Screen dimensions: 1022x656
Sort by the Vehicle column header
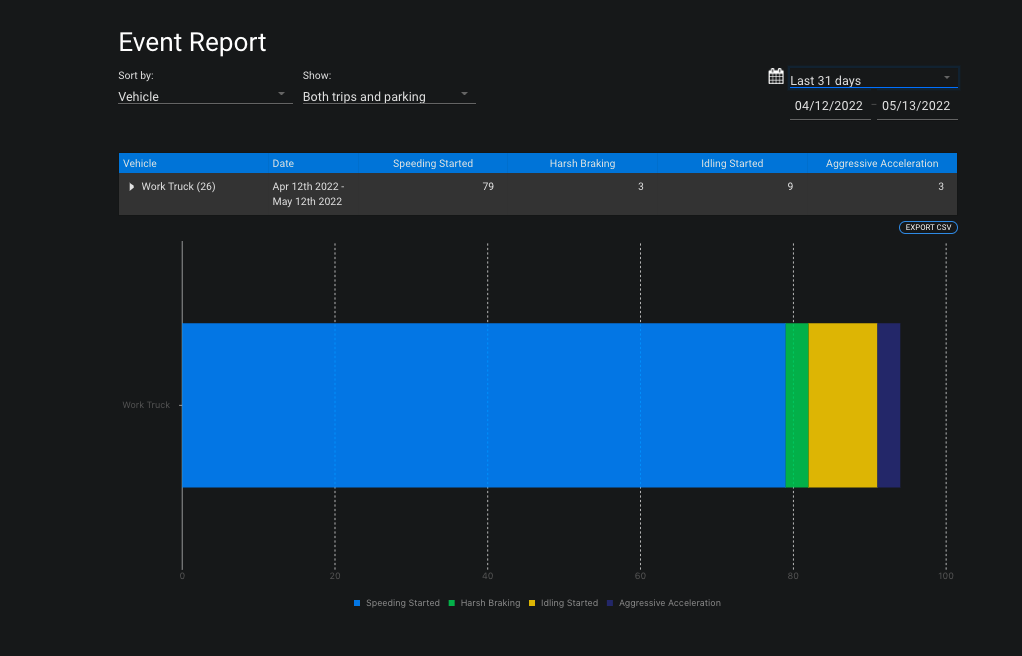click(140, 164)
